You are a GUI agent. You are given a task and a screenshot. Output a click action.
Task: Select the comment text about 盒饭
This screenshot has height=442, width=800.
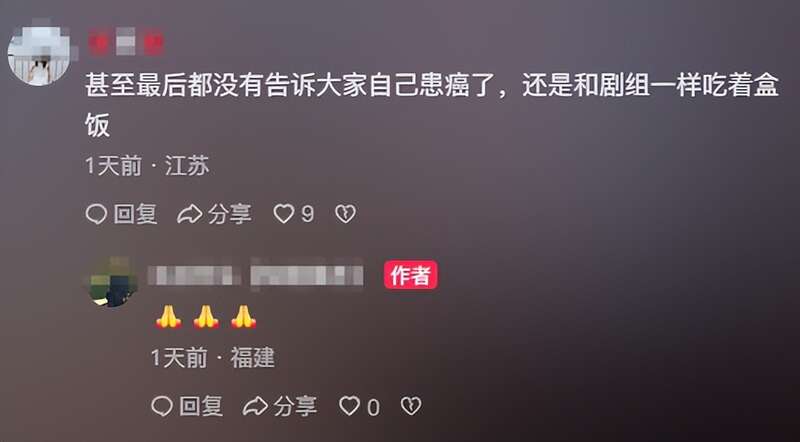click(x=432, y=105)
